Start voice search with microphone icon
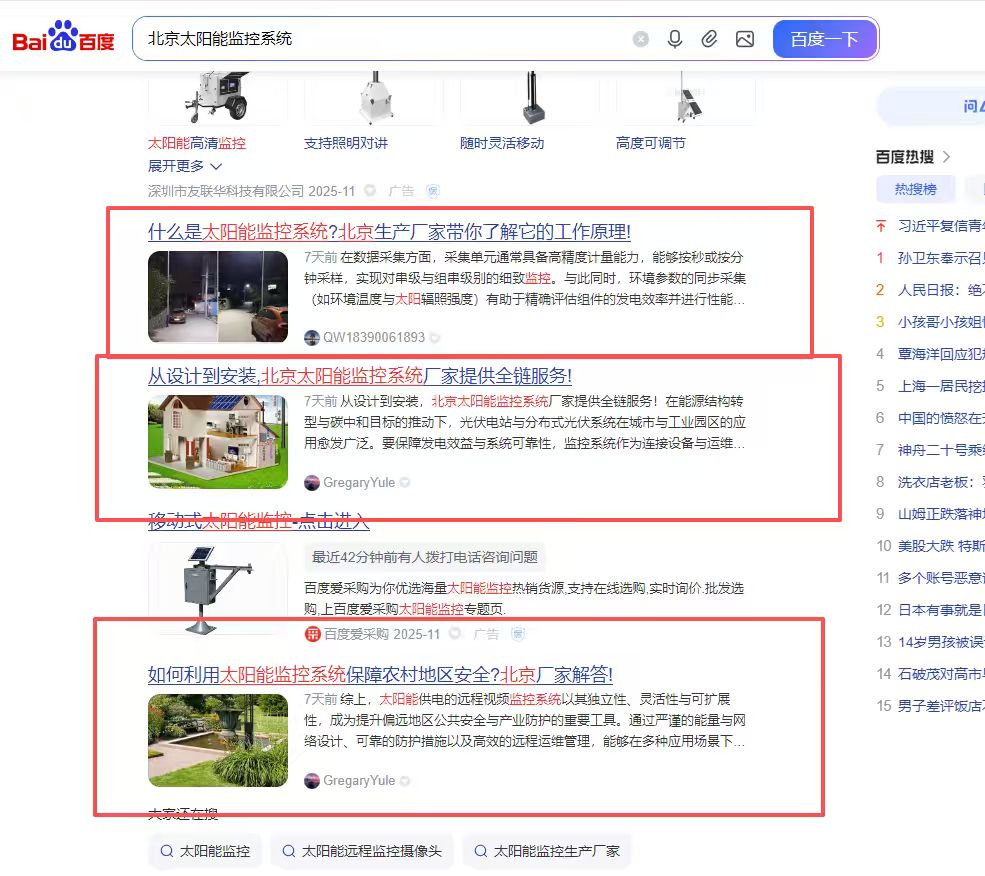The image size is (985, 876). (675, 39)
